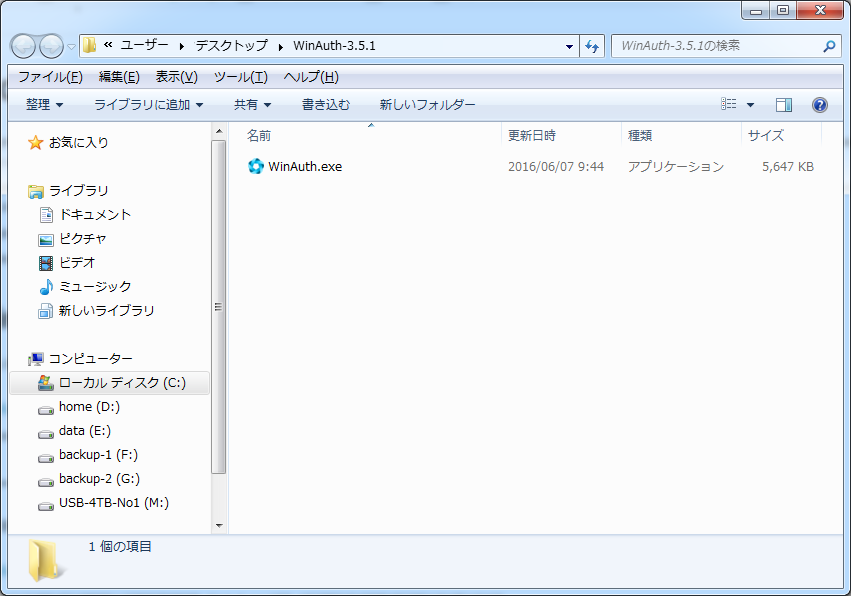Screen dimensions: 851x596
Task: Open the ツール(T) menu
Action: [240, 77]
